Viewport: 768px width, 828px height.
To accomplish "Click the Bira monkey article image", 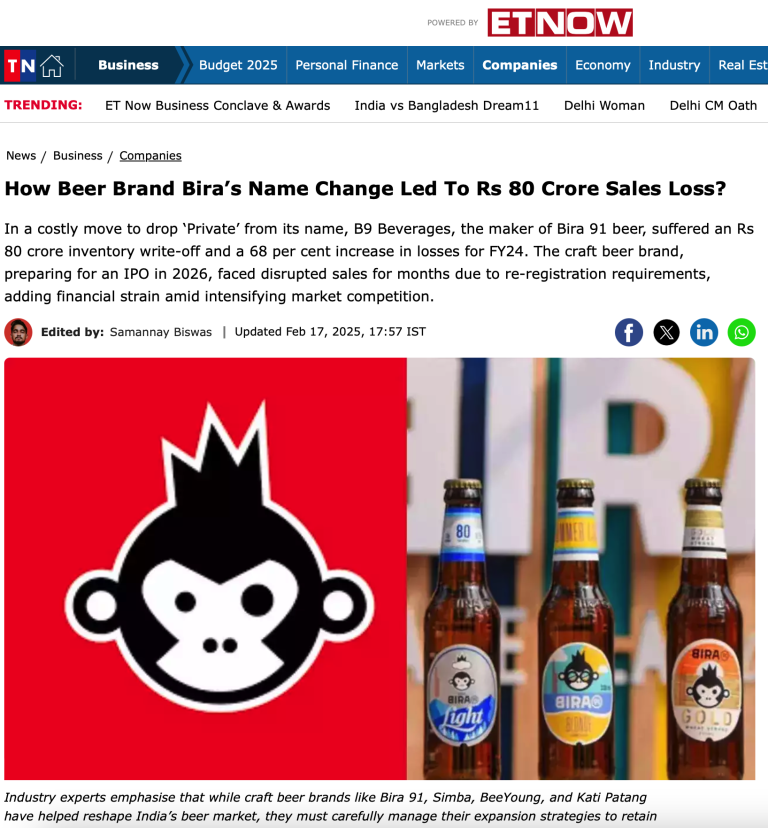I will pos(380,569).
